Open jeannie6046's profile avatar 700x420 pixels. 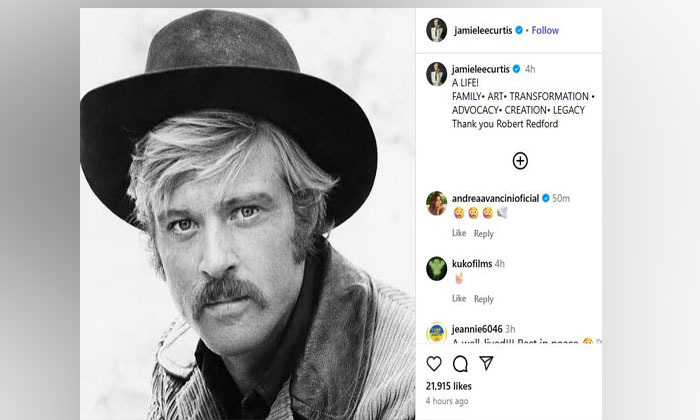436,332
